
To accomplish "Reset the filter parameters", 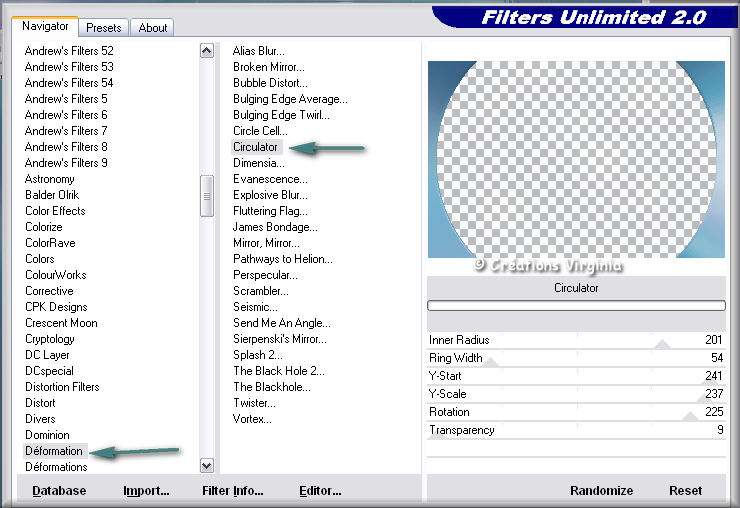I will (x=685, y=491).
